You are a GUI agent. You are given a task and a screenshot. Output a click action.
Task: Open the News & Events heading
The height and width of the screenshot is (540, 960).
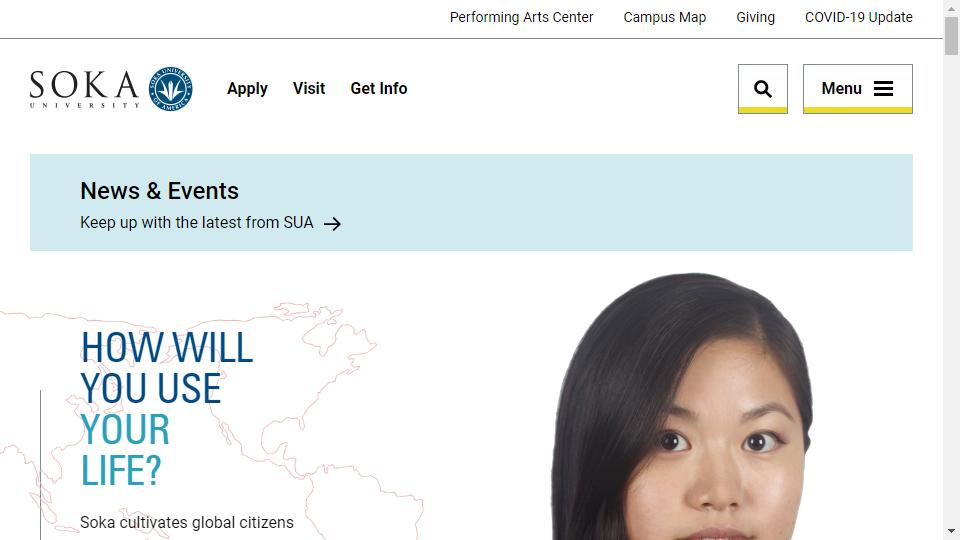(159, 191)
